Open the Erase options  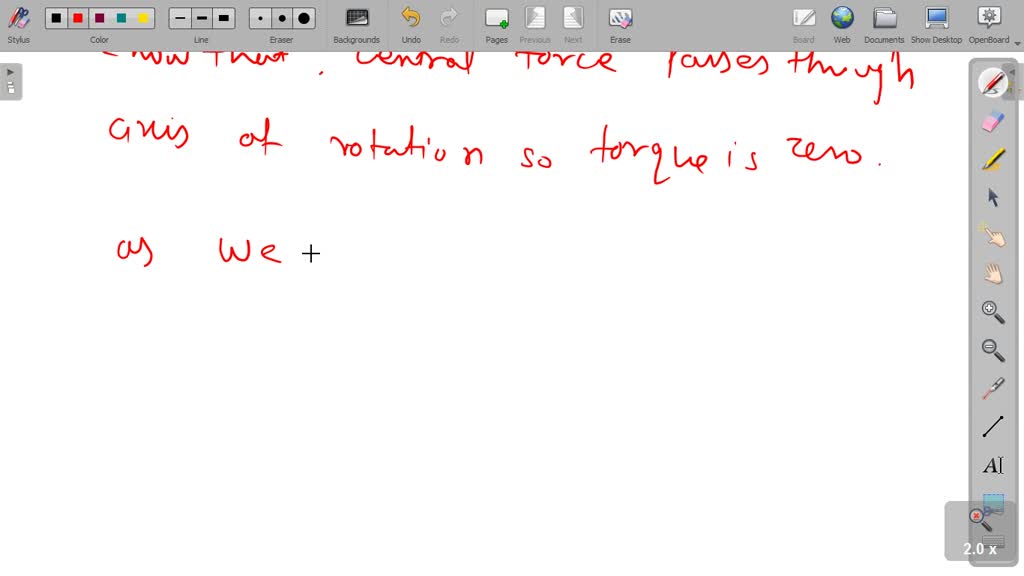point(620,25)
